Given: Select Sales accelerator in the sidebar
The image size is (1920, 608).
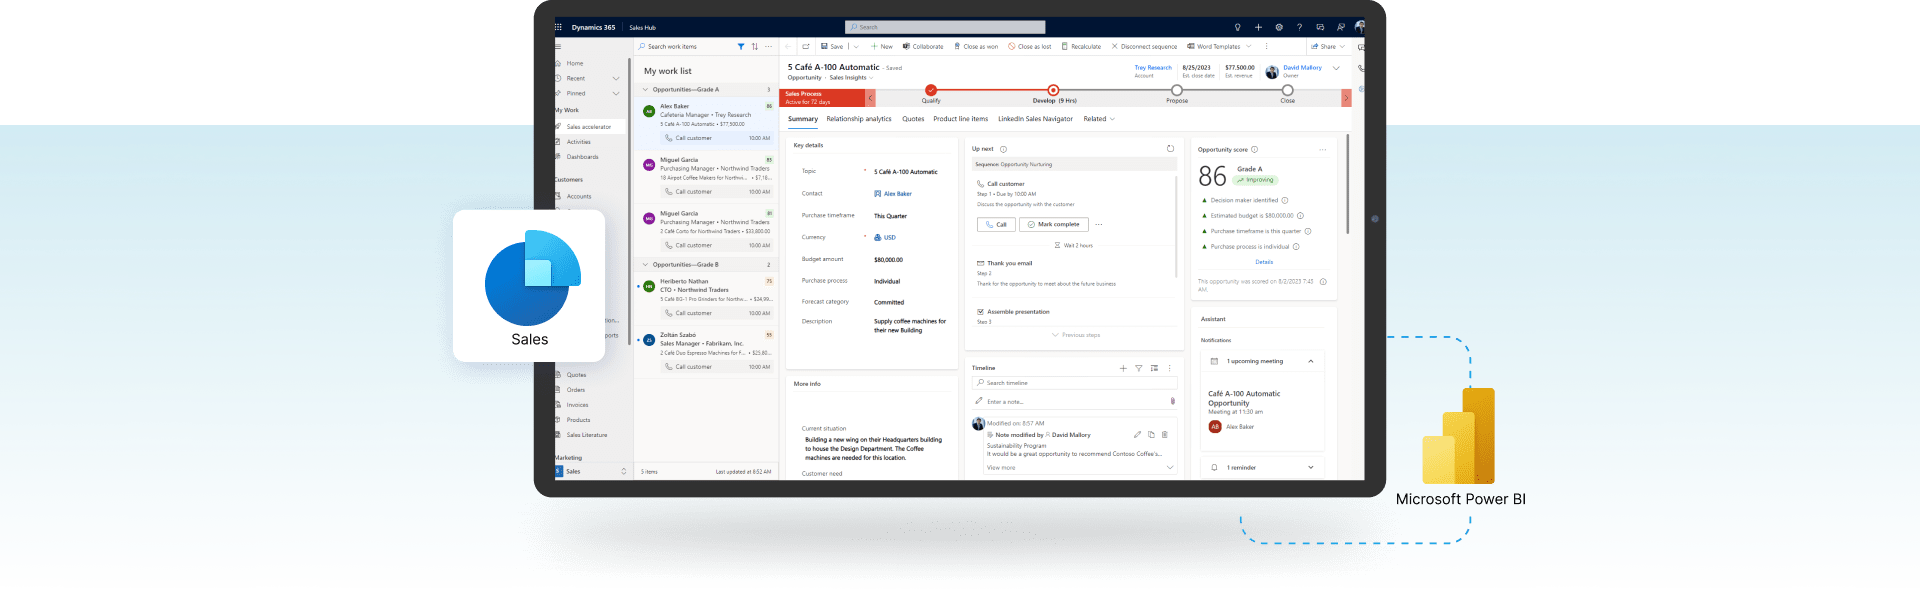Looking at the screenshot, I should tap(589, 127).
